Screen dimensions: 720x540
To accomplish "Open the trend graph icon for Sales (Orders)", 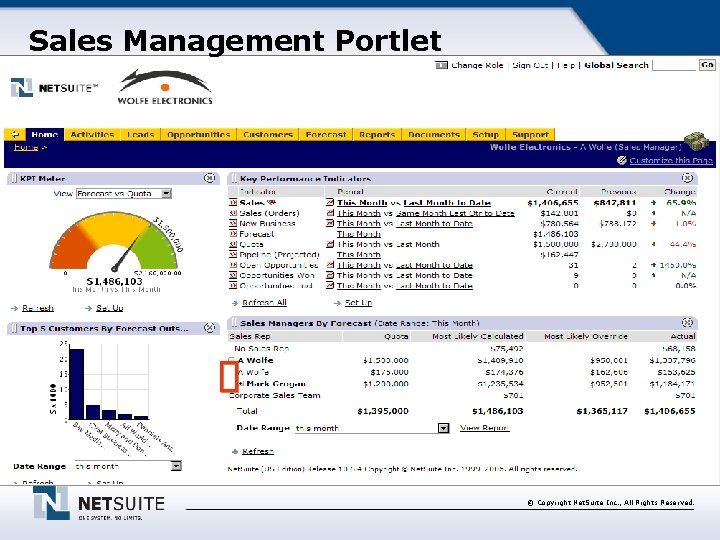I will (x=330, y=213).
